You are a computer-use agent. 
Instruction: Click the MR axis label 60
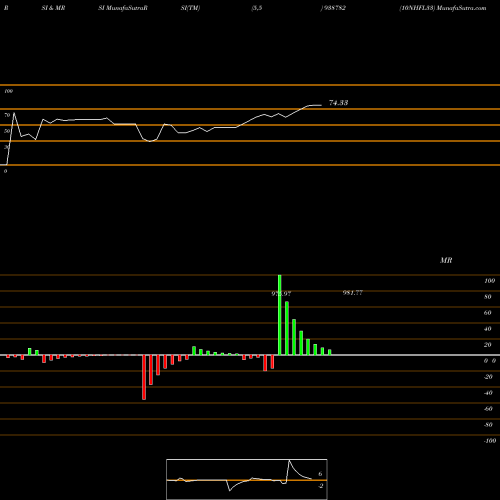488,313
